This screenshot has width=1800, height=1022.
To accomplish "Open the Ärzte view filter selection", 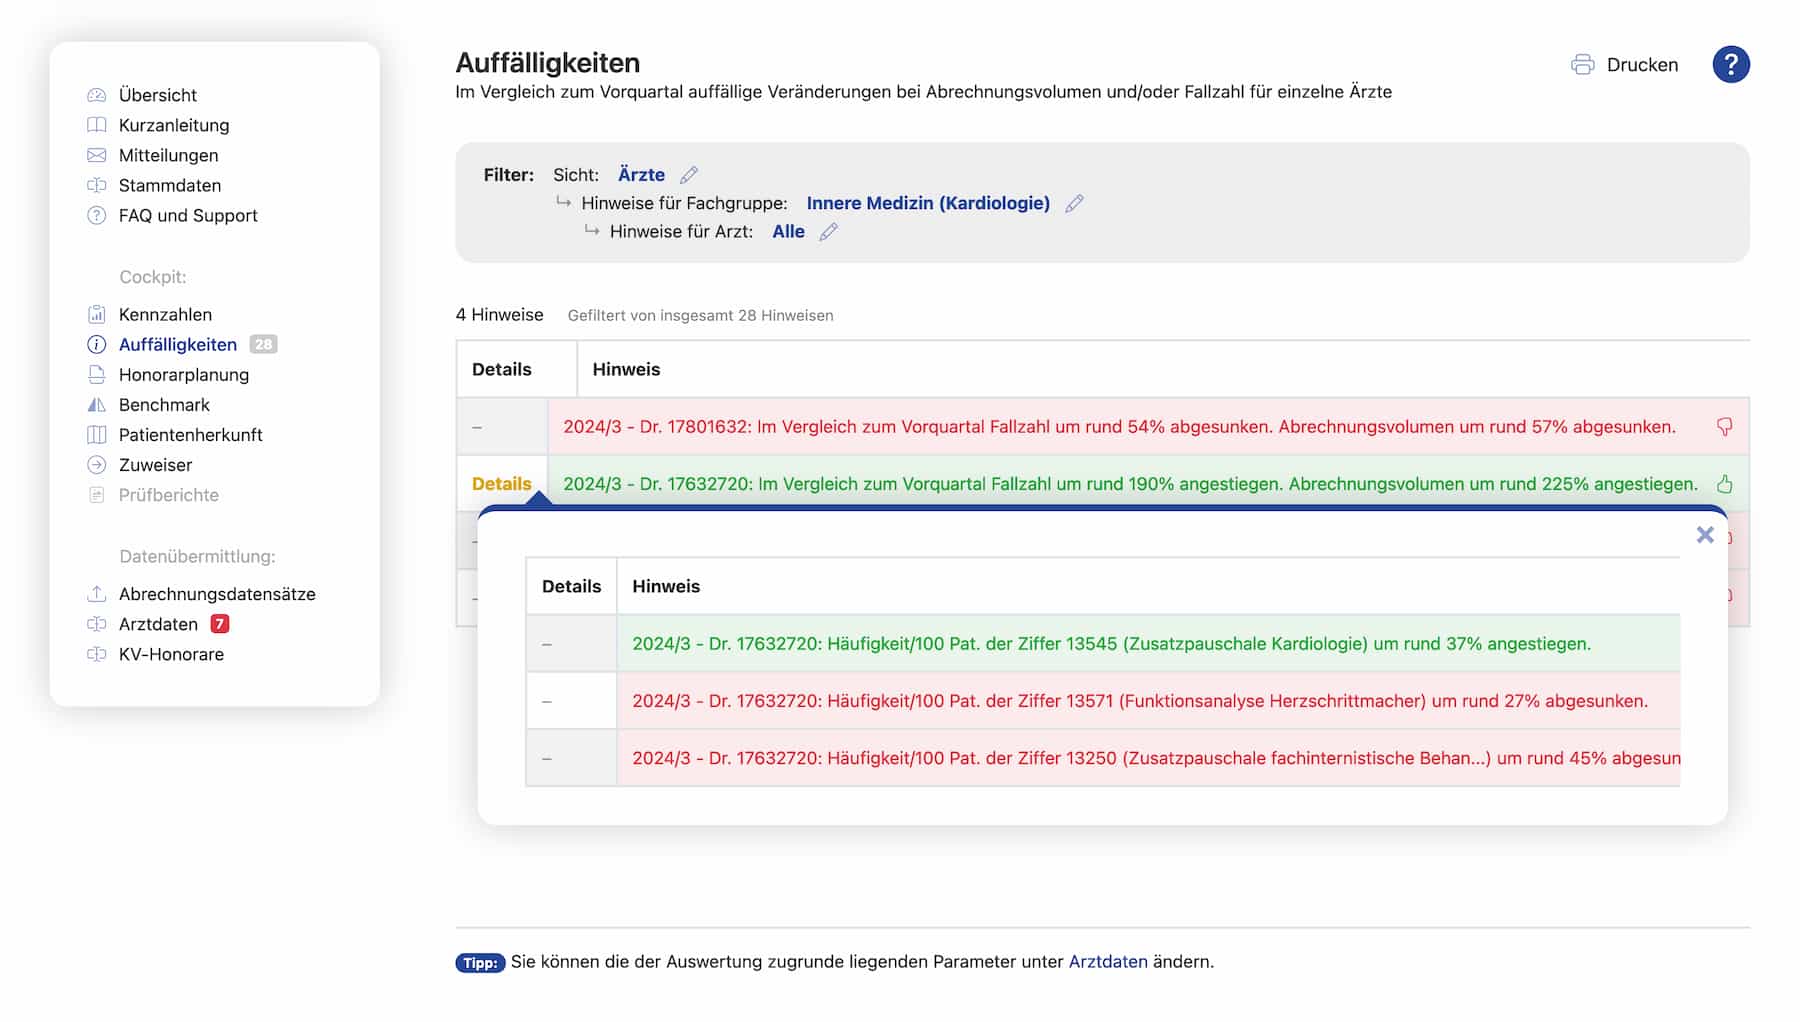I will (641, 175).
